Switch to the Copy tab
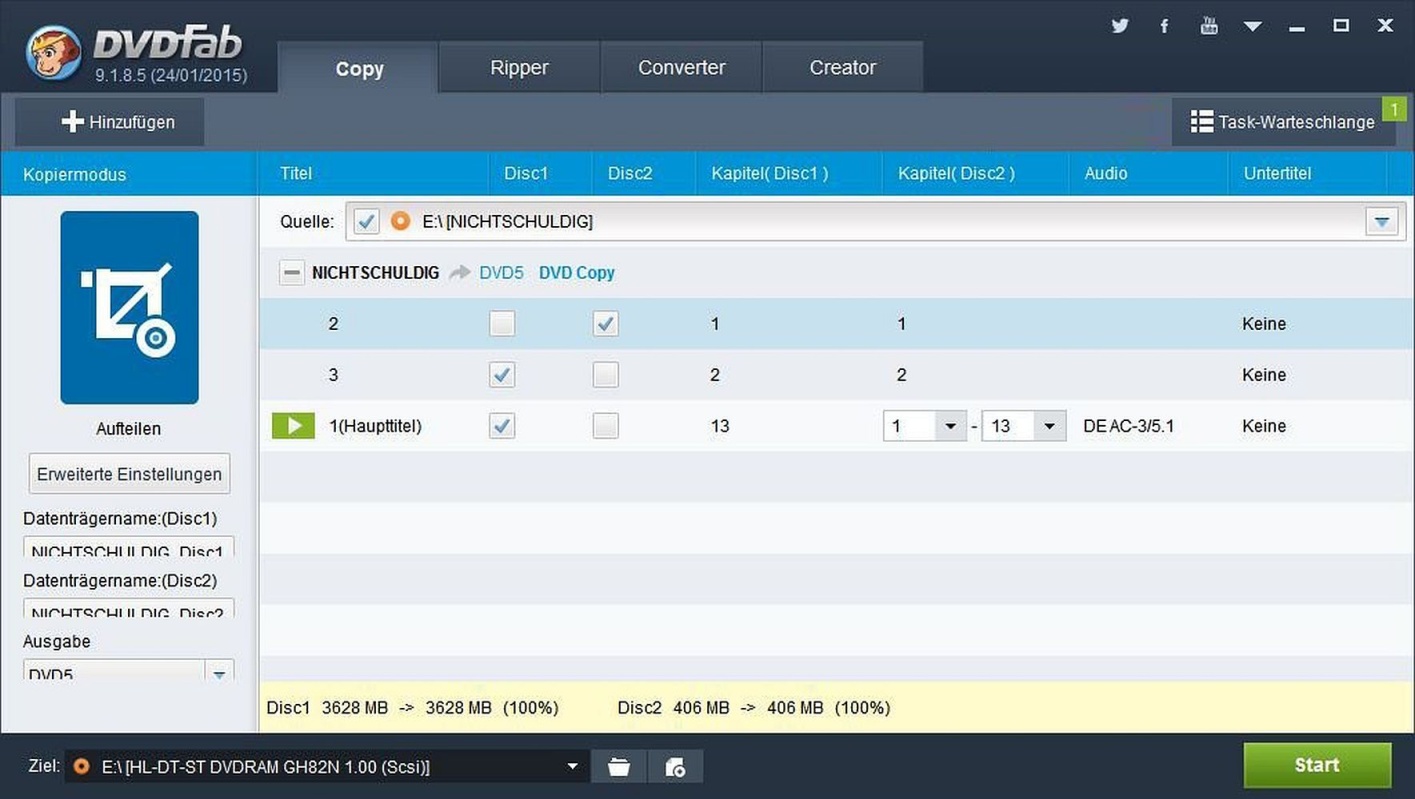The image size is (1415, 799). (359, 68)
